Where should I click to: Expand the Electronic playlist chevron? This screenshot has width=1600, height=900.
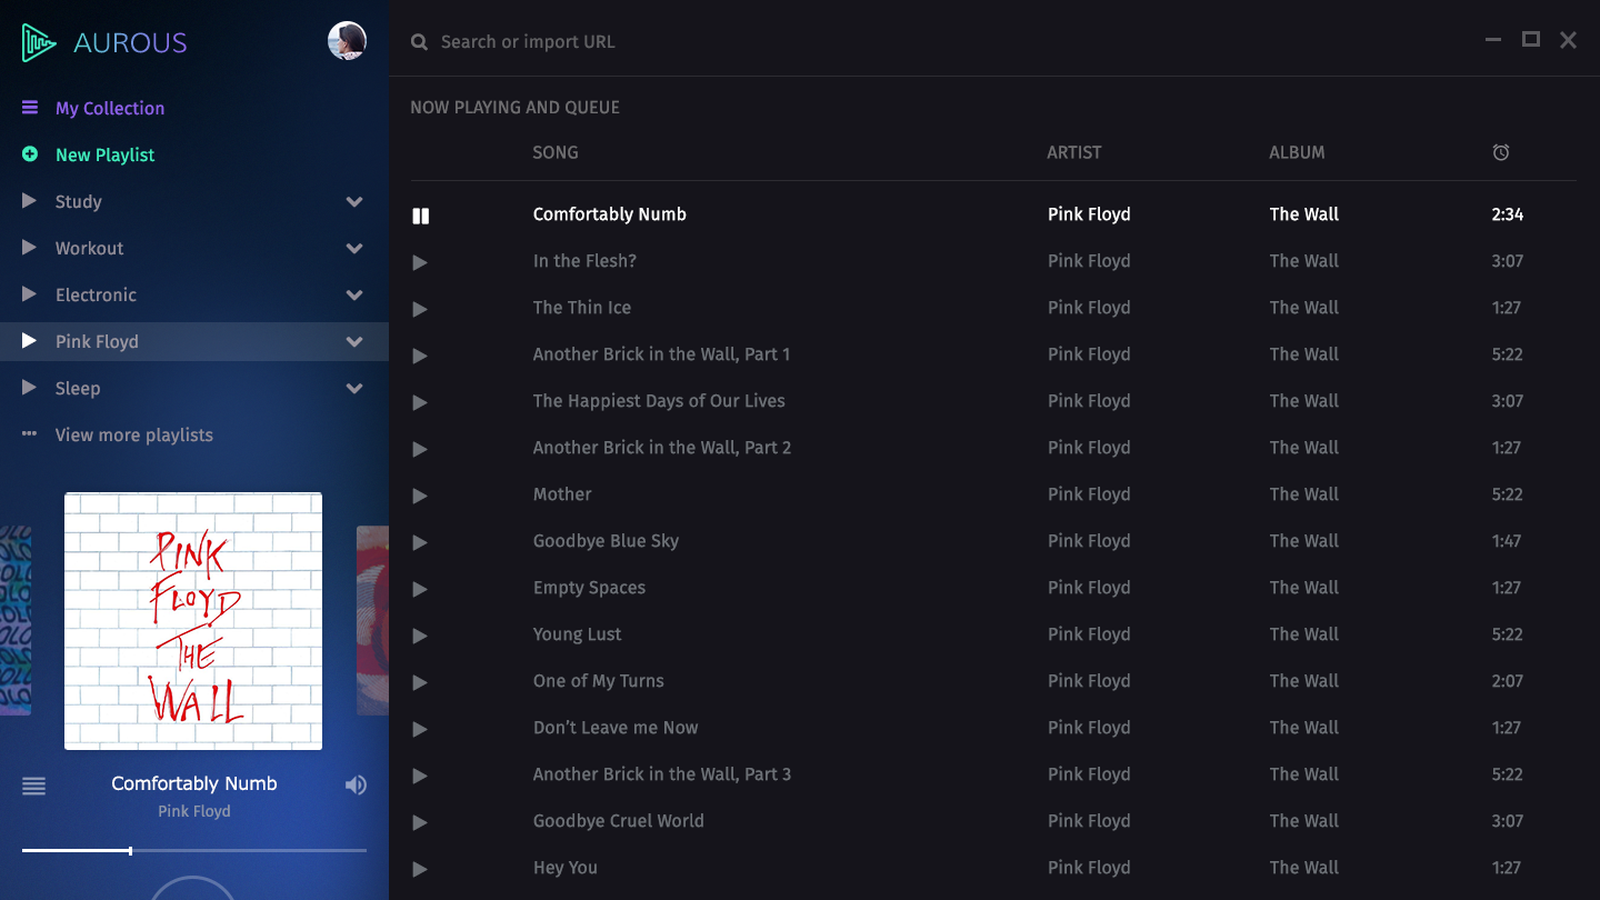[x=354, y=295]
